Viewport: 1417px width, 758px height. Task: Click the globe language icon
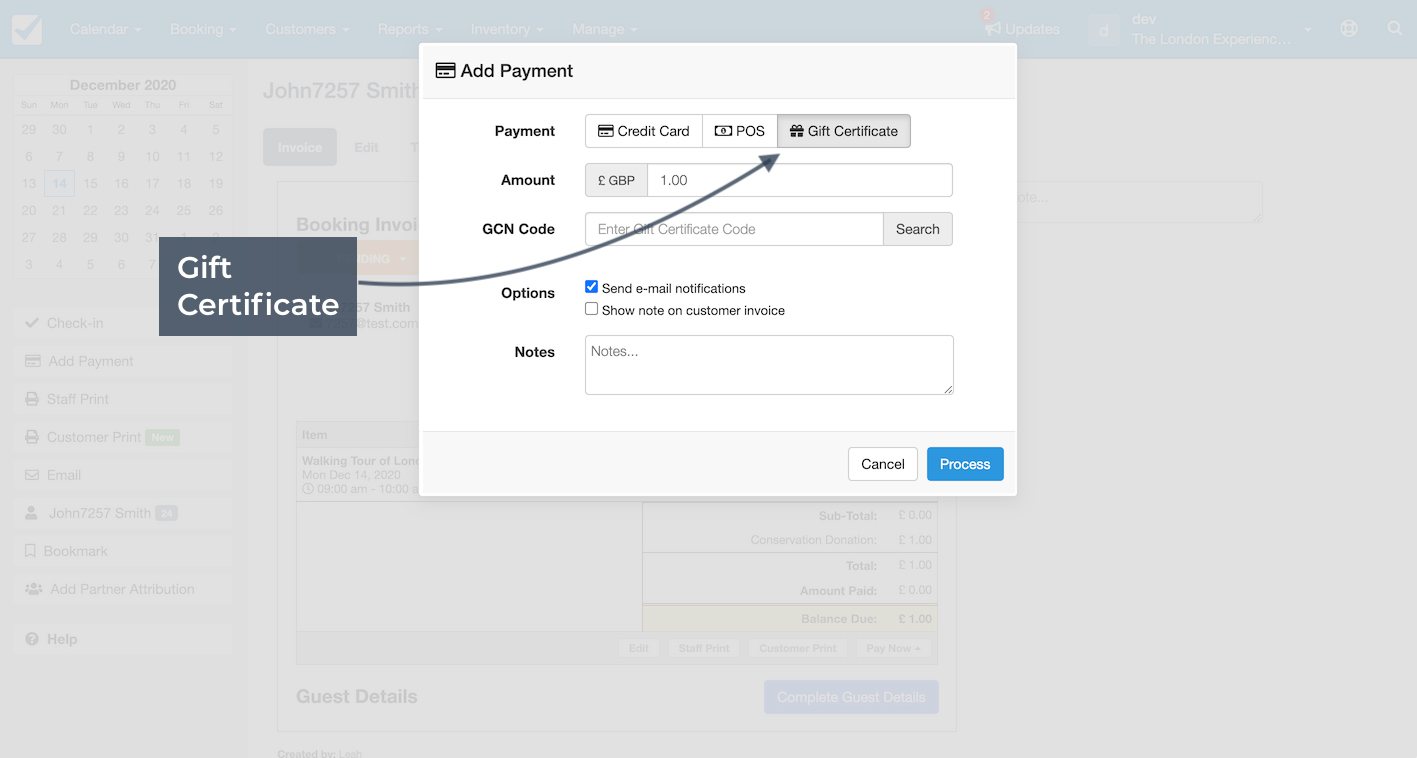pyautogui.click(x=1349, y=29)
